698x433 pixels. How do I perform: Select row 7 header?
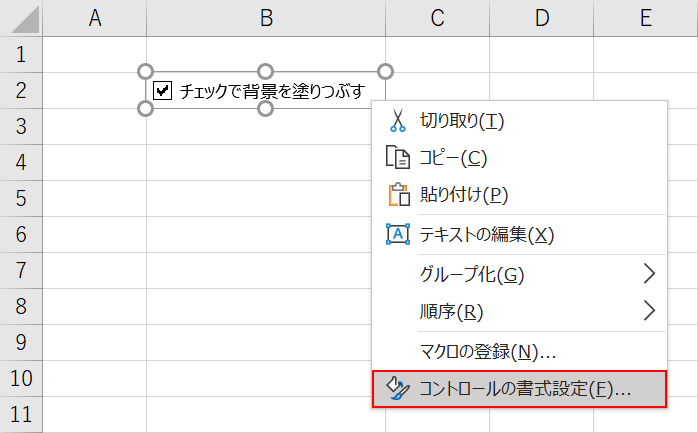coord(21,271)
